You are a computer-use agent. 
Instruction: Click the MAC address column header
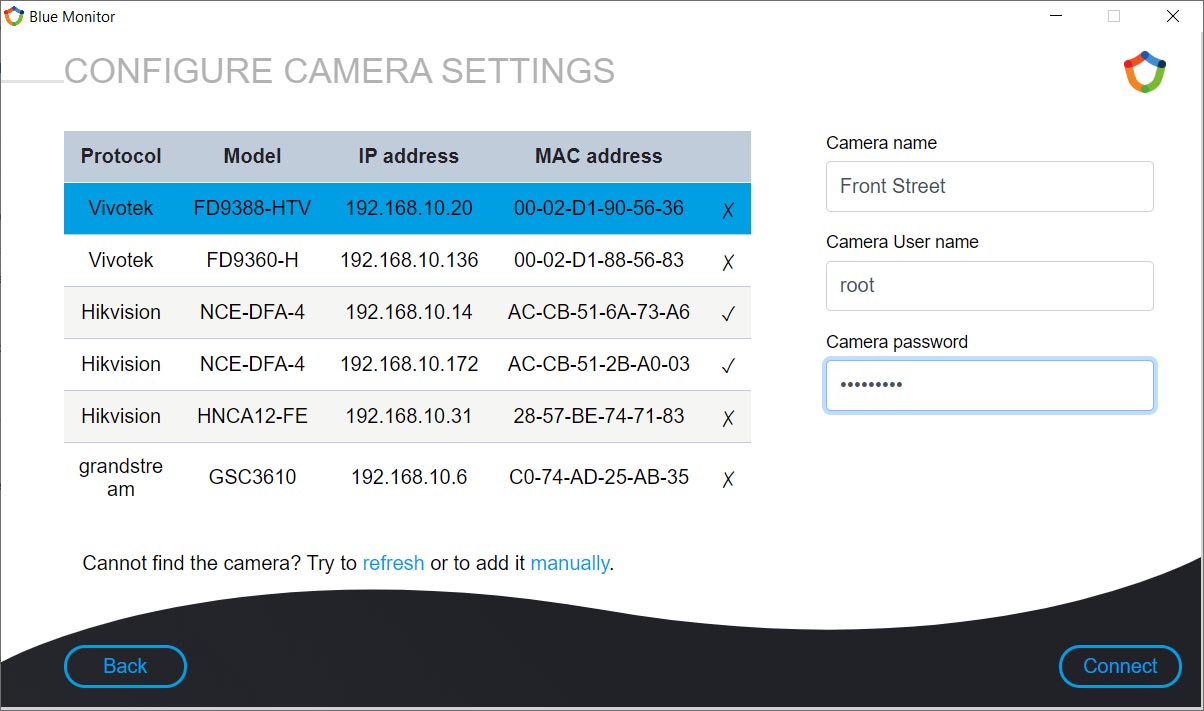click(599, 156)
